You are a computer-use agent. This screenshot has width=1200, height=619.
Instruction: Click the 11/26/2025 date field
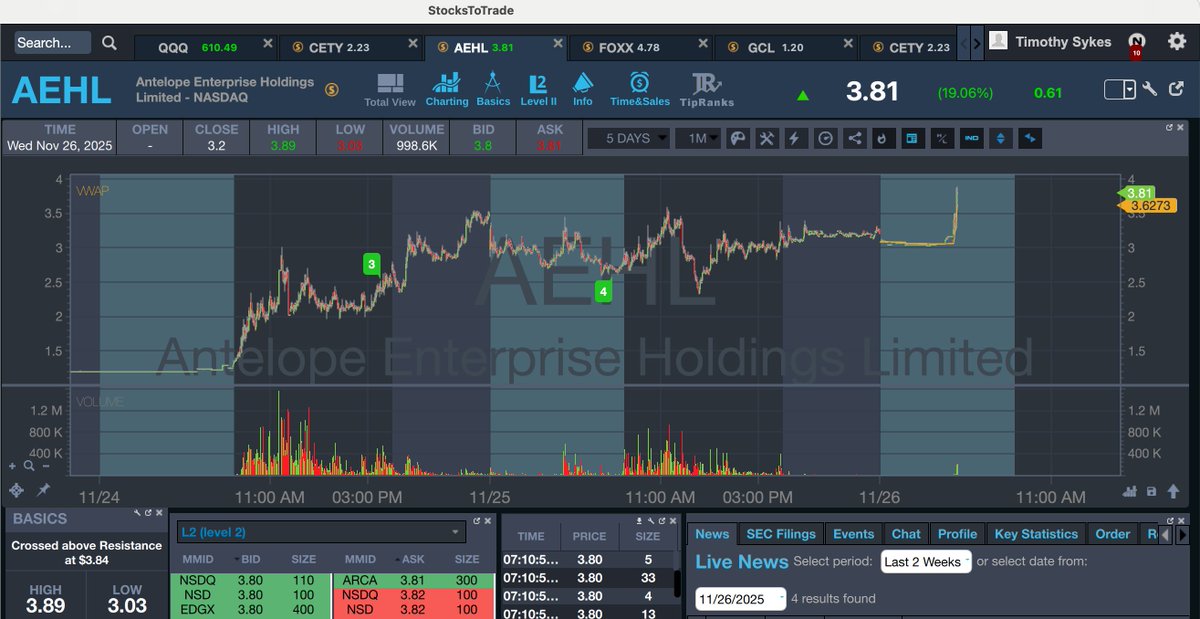click(740, 598)
